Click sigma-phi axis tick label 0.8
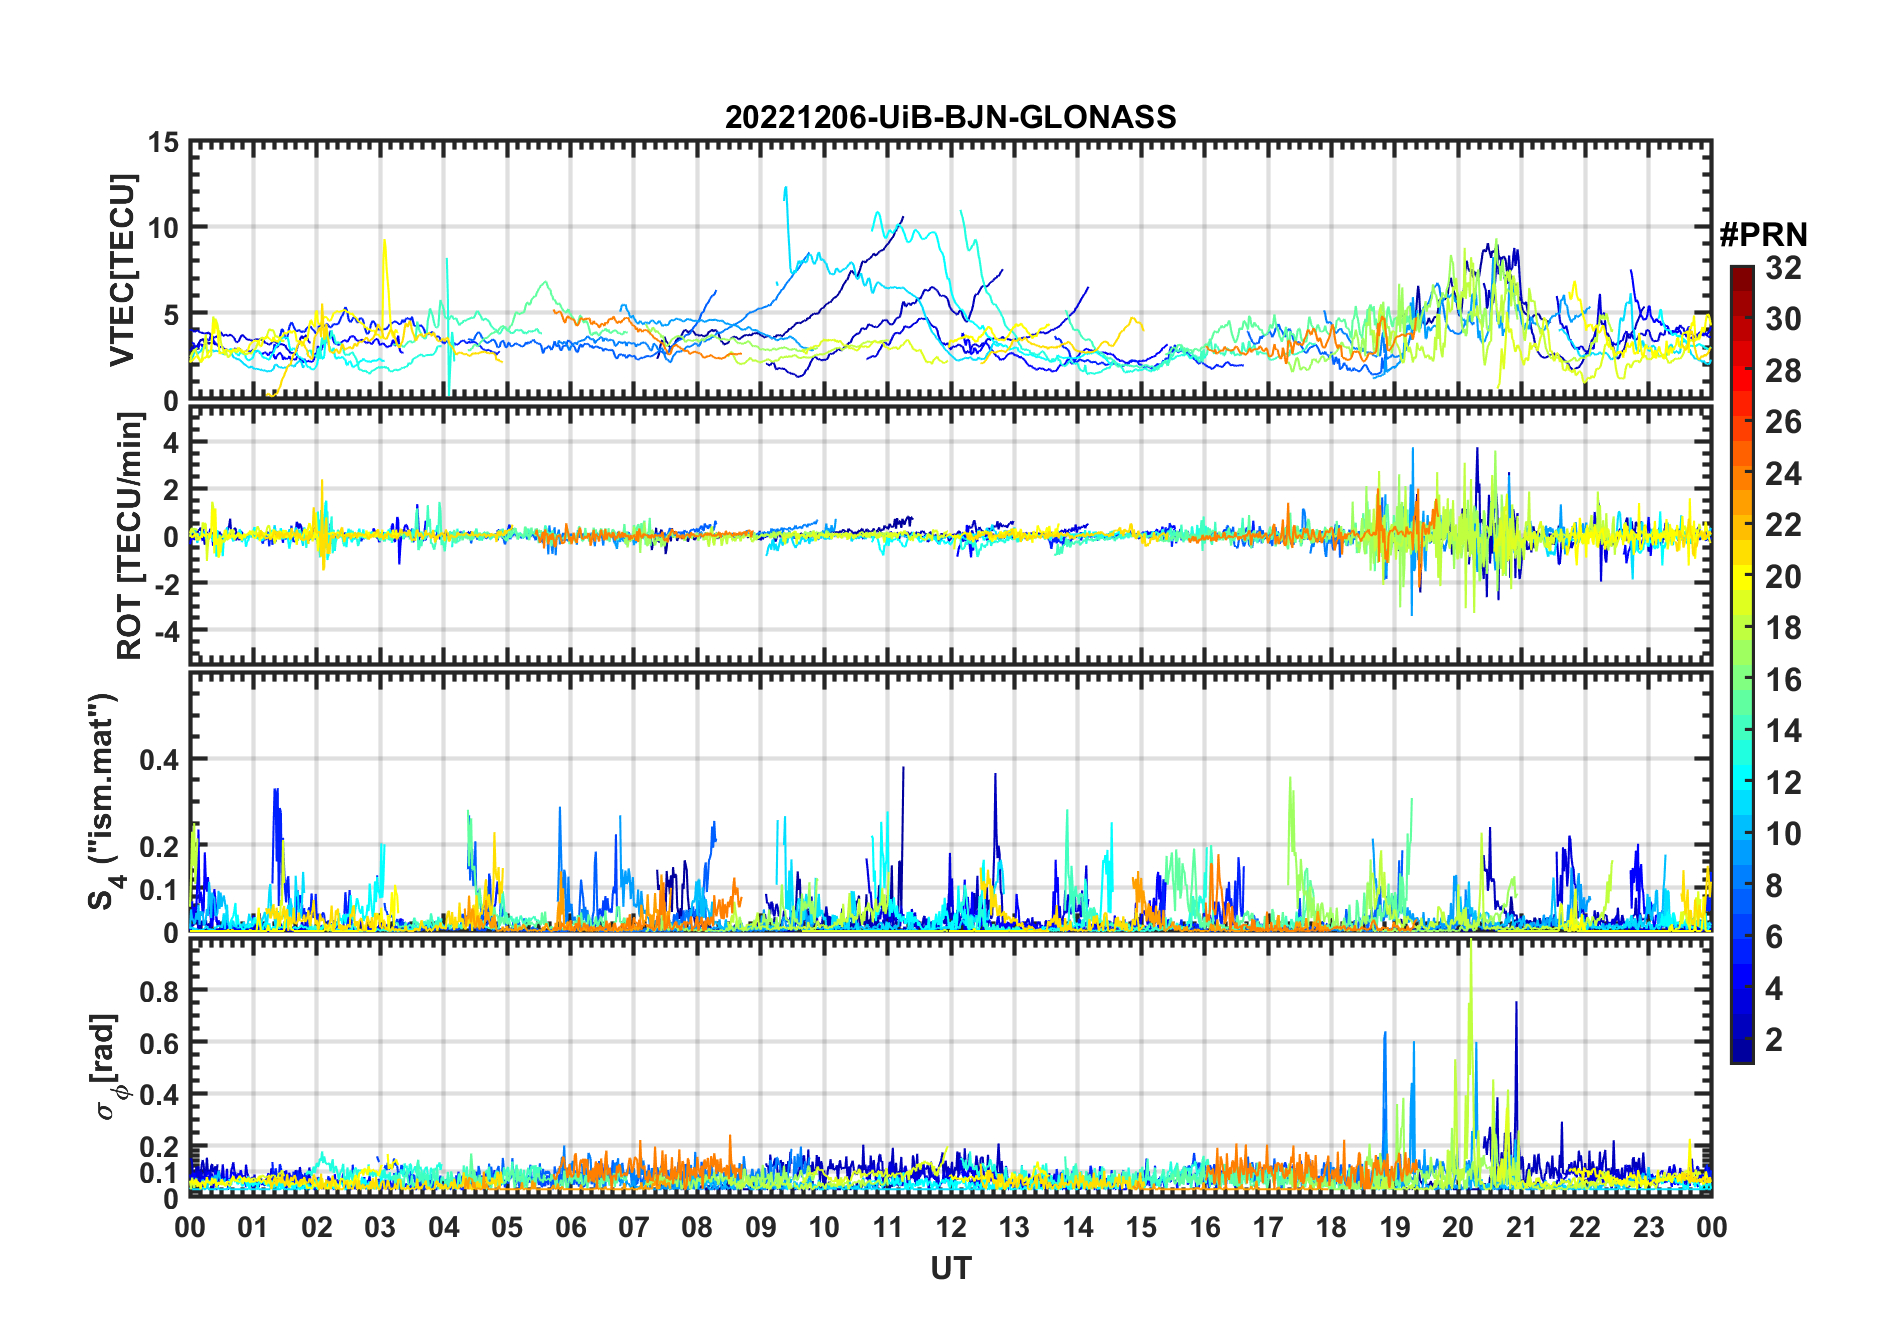The width and height of the screenshot is (1902, 1330). 159,991
